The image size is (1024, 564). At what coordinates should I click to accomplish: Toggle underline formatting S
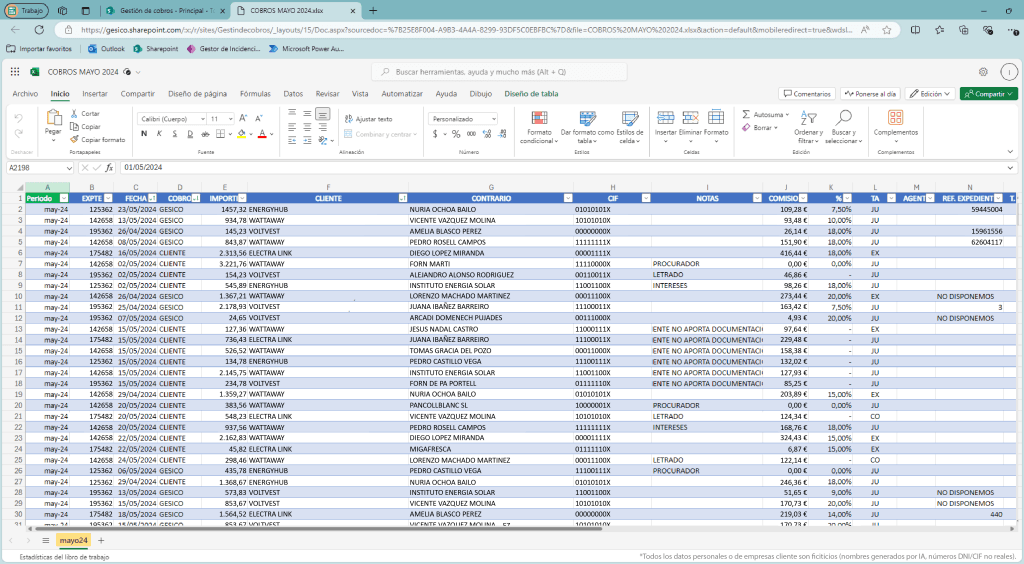174,134
